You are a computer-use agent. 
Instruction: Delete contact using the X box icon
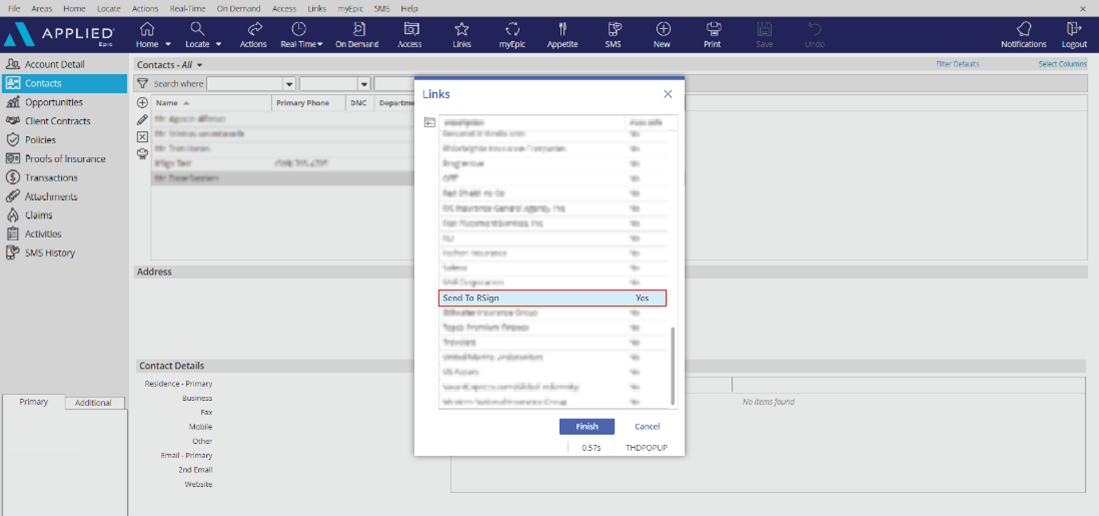tap(142, 136)
